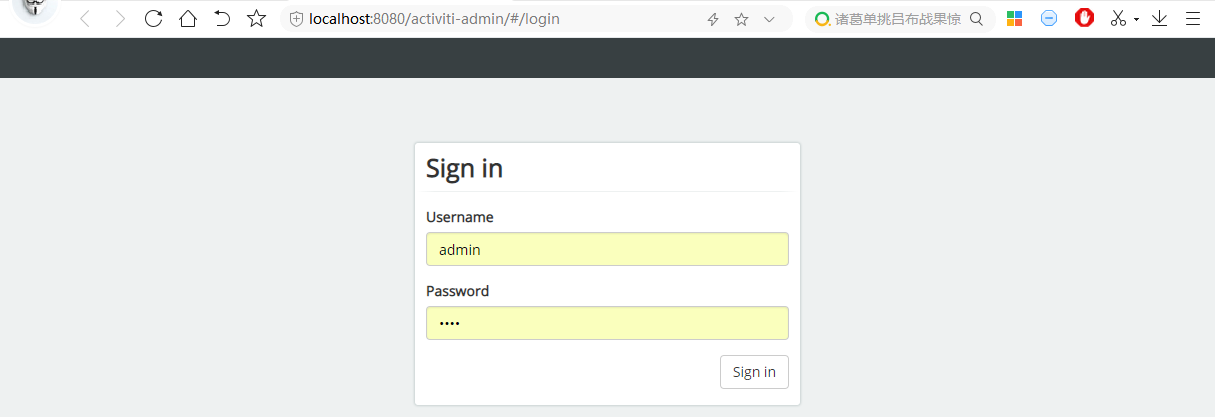1215x417 pixels.
Task: Click the undo restore-page arrow icon
Action: tap(222, 19)
